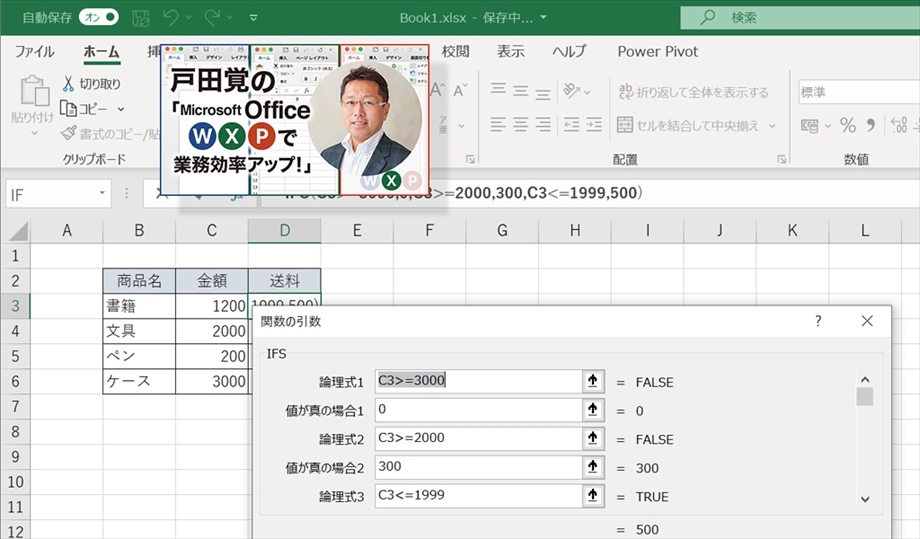Click range selector arrow for 値が真の場合2
Viewport: 920px width, 539px height.
tap(593, 467)
